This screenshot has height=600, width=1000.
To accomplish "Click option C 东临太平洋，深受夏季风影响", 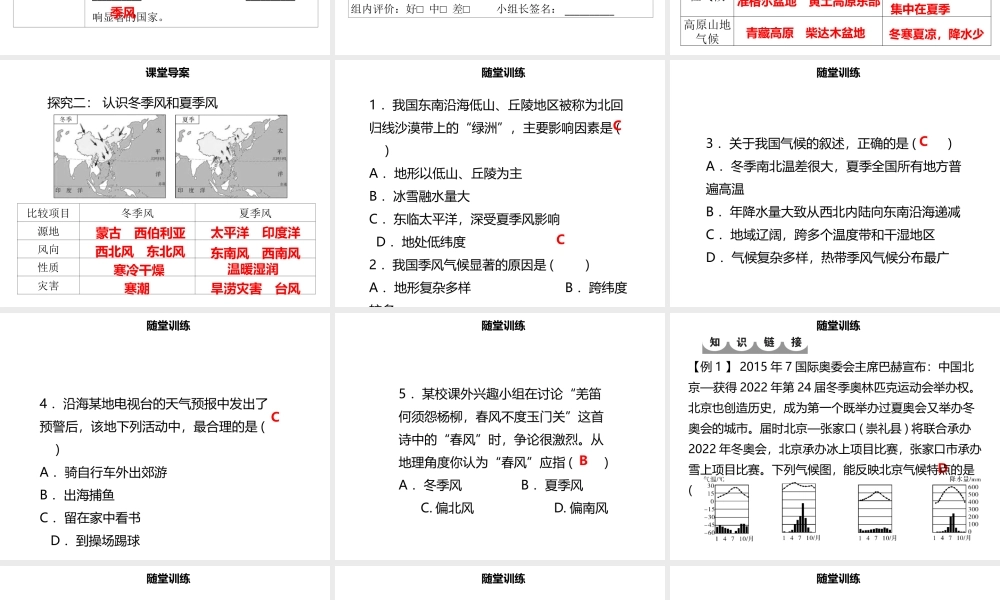I will tap(464, 219).
